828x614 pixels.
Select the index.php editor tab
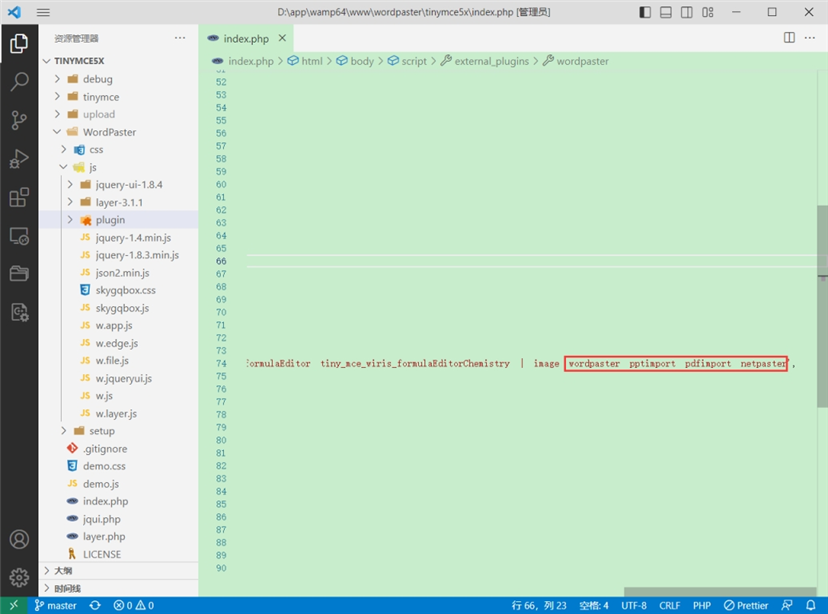click(246, 38)
